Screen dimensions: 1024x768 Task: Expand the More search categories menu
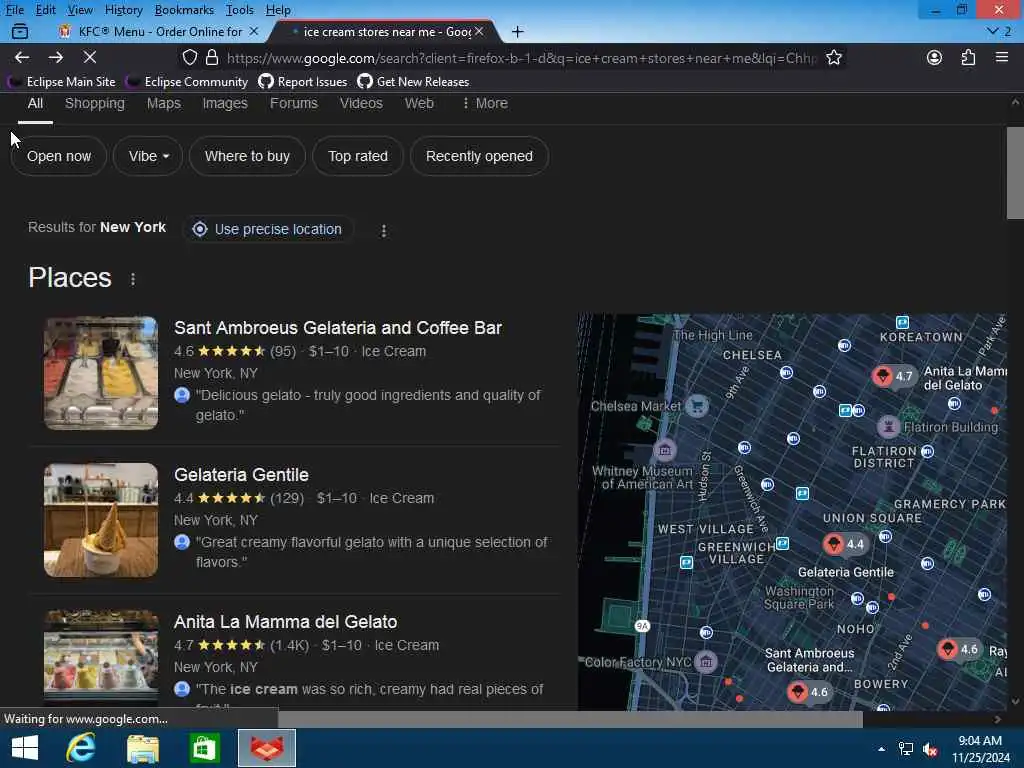click(485, 103)
